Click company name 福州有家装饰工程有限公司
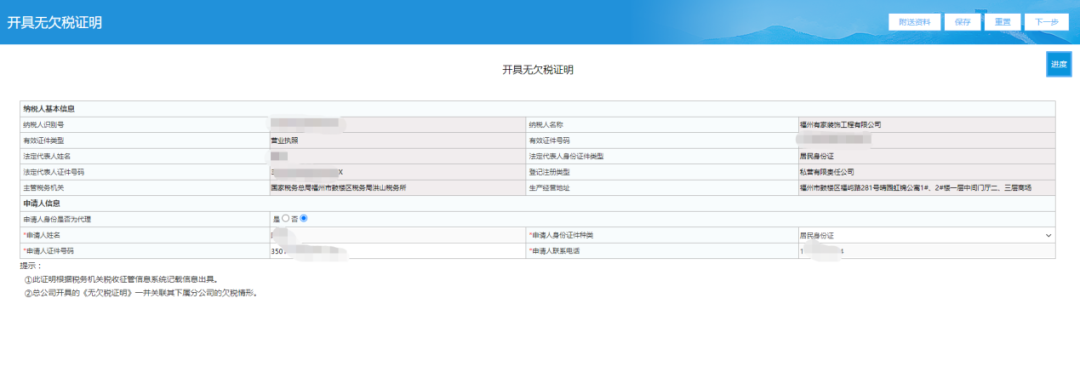 (x=840, y=125)
